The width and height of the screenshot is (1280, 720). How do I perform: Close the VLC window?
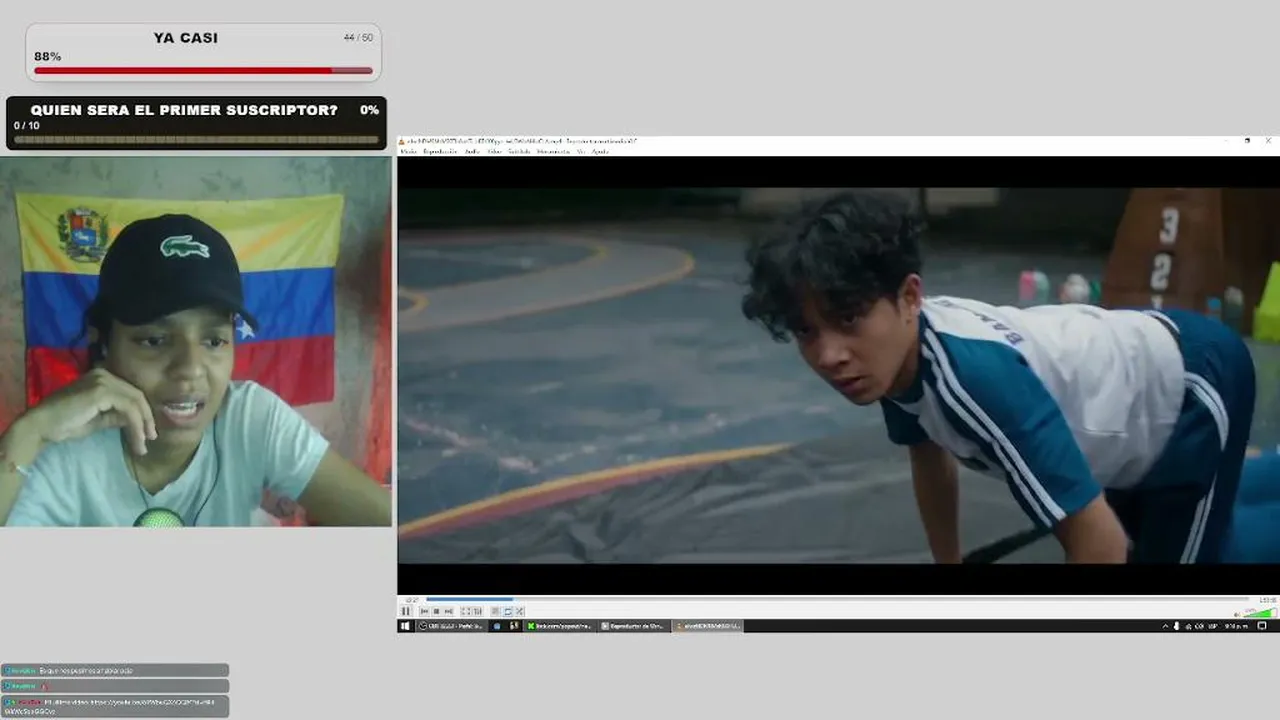pyautogui.click(x=1268, y=141)
